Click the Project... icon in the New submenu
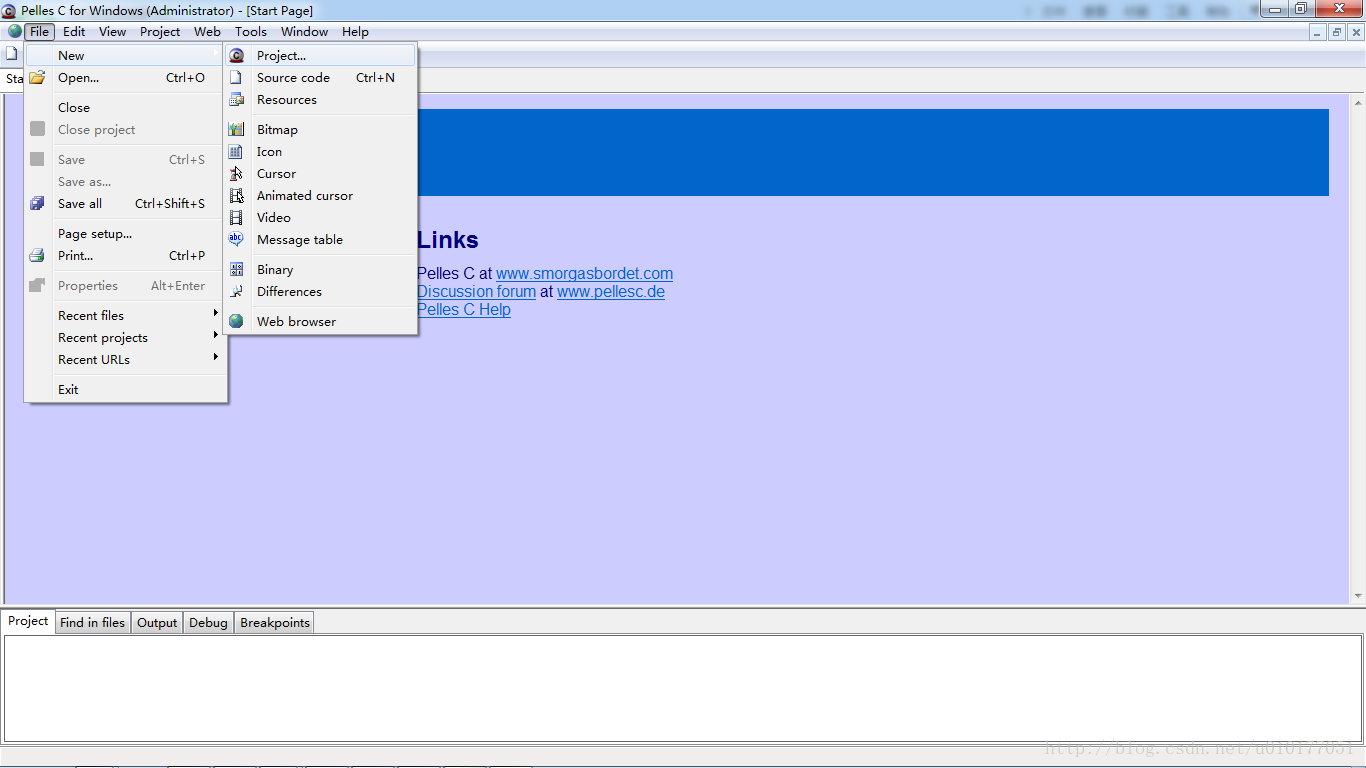This screenshot has width=1366, height=768. tap(236, 56)
